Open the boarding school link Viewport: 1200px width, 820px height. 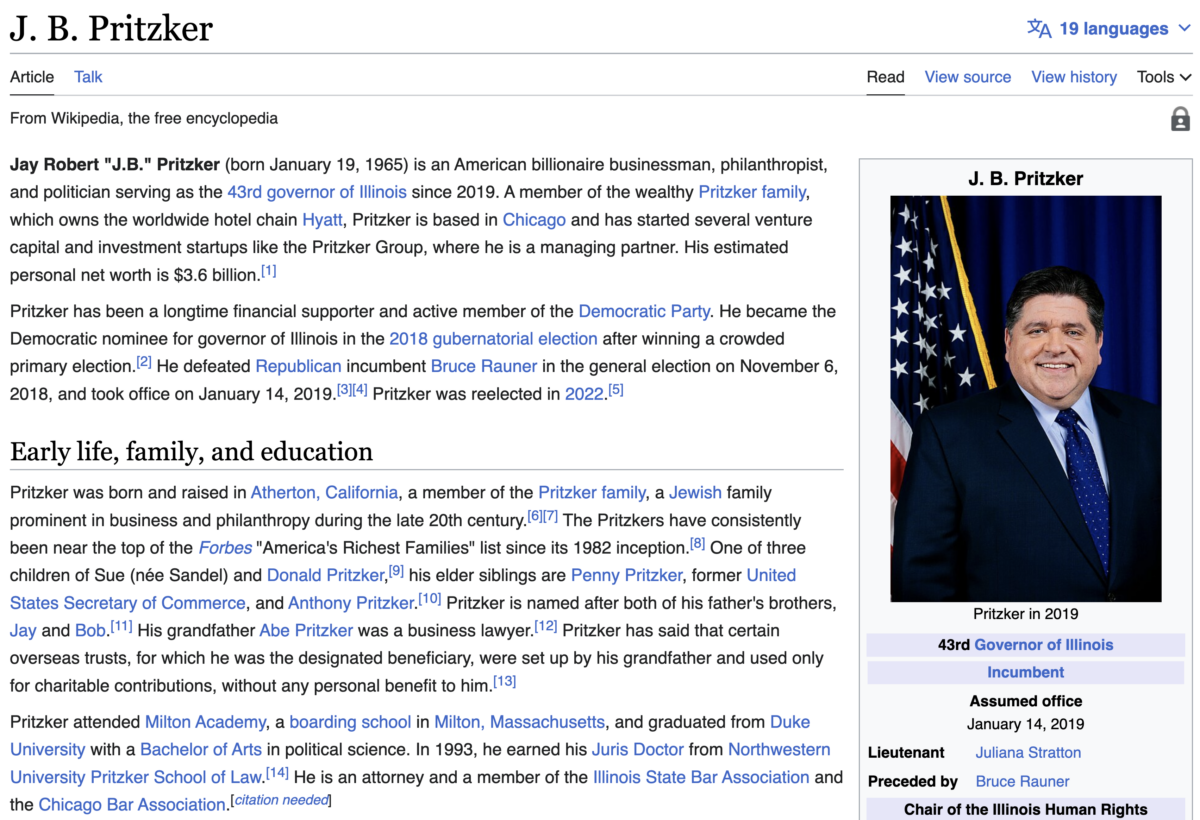[x=350, y=722]
